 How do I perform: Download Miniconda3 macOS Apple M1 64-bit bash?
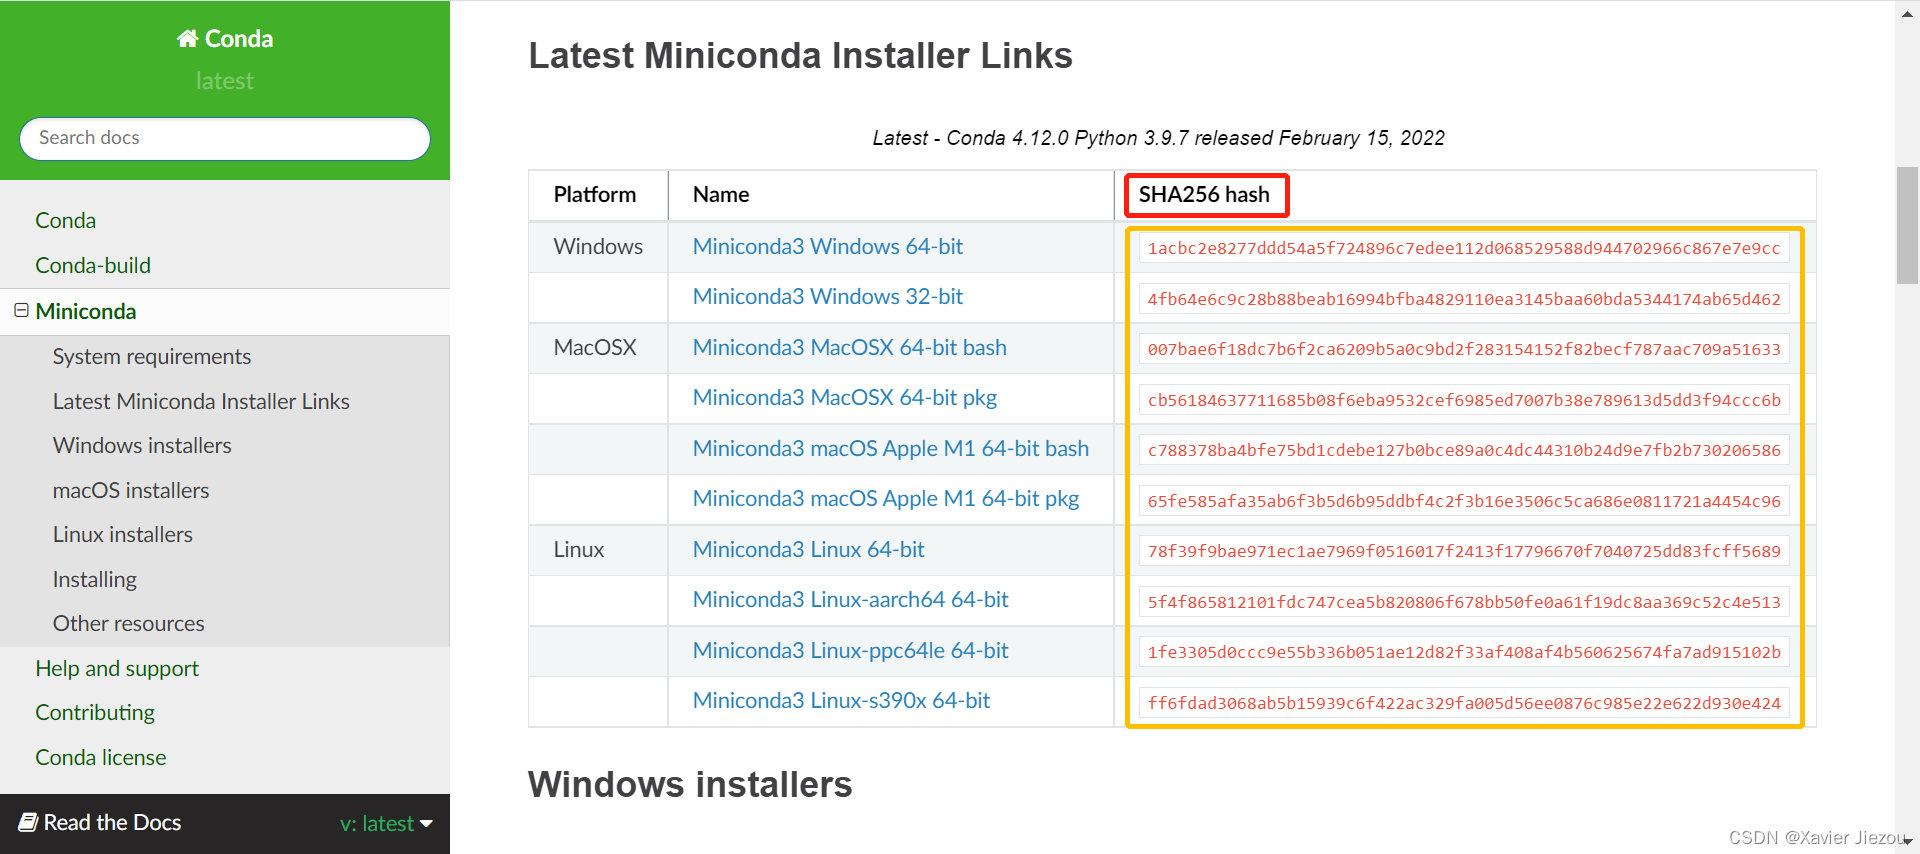click(x=891, y=448)
